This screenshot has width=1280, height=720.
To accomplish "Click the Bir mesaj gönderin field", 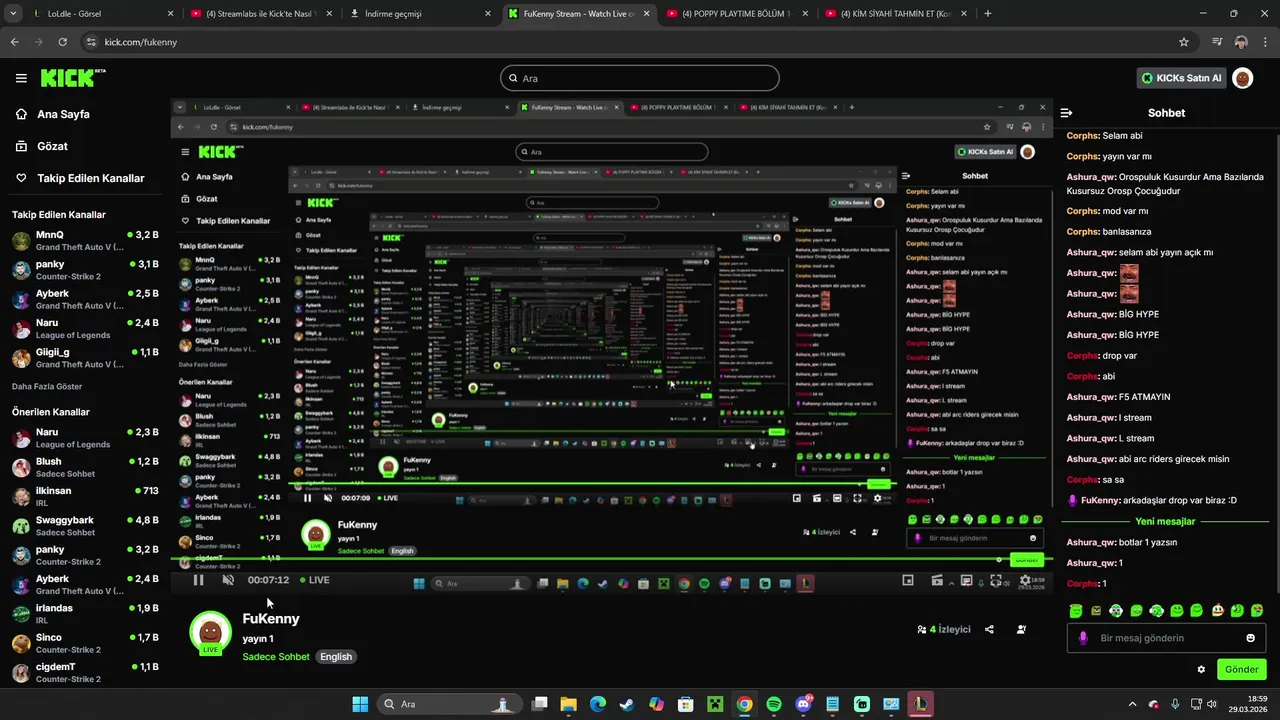I will pos(1166,638).
